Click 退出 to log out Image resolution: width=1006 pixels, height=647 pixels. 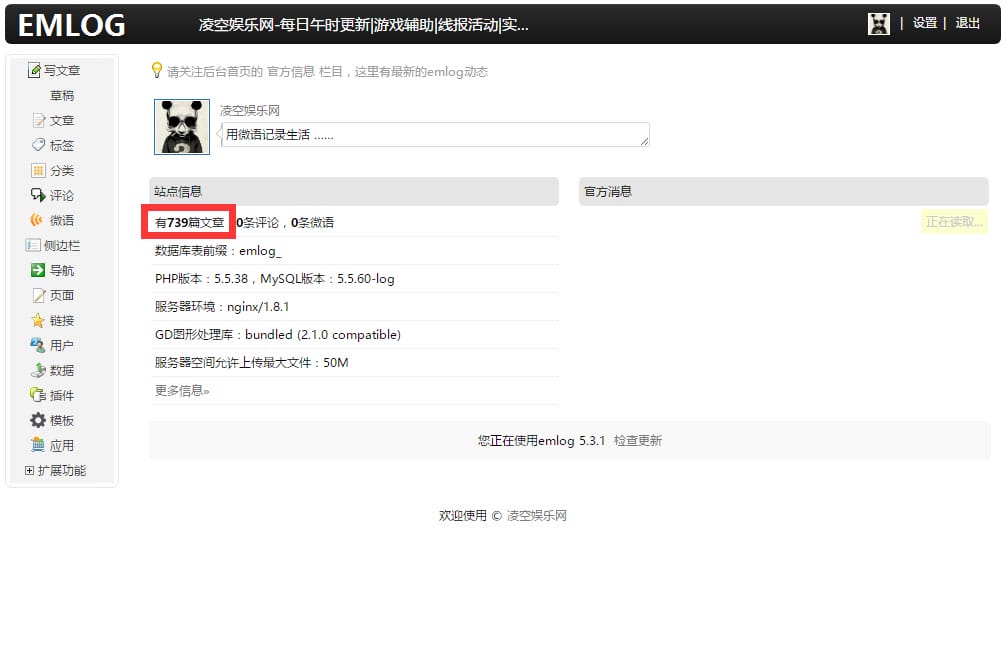966,23
